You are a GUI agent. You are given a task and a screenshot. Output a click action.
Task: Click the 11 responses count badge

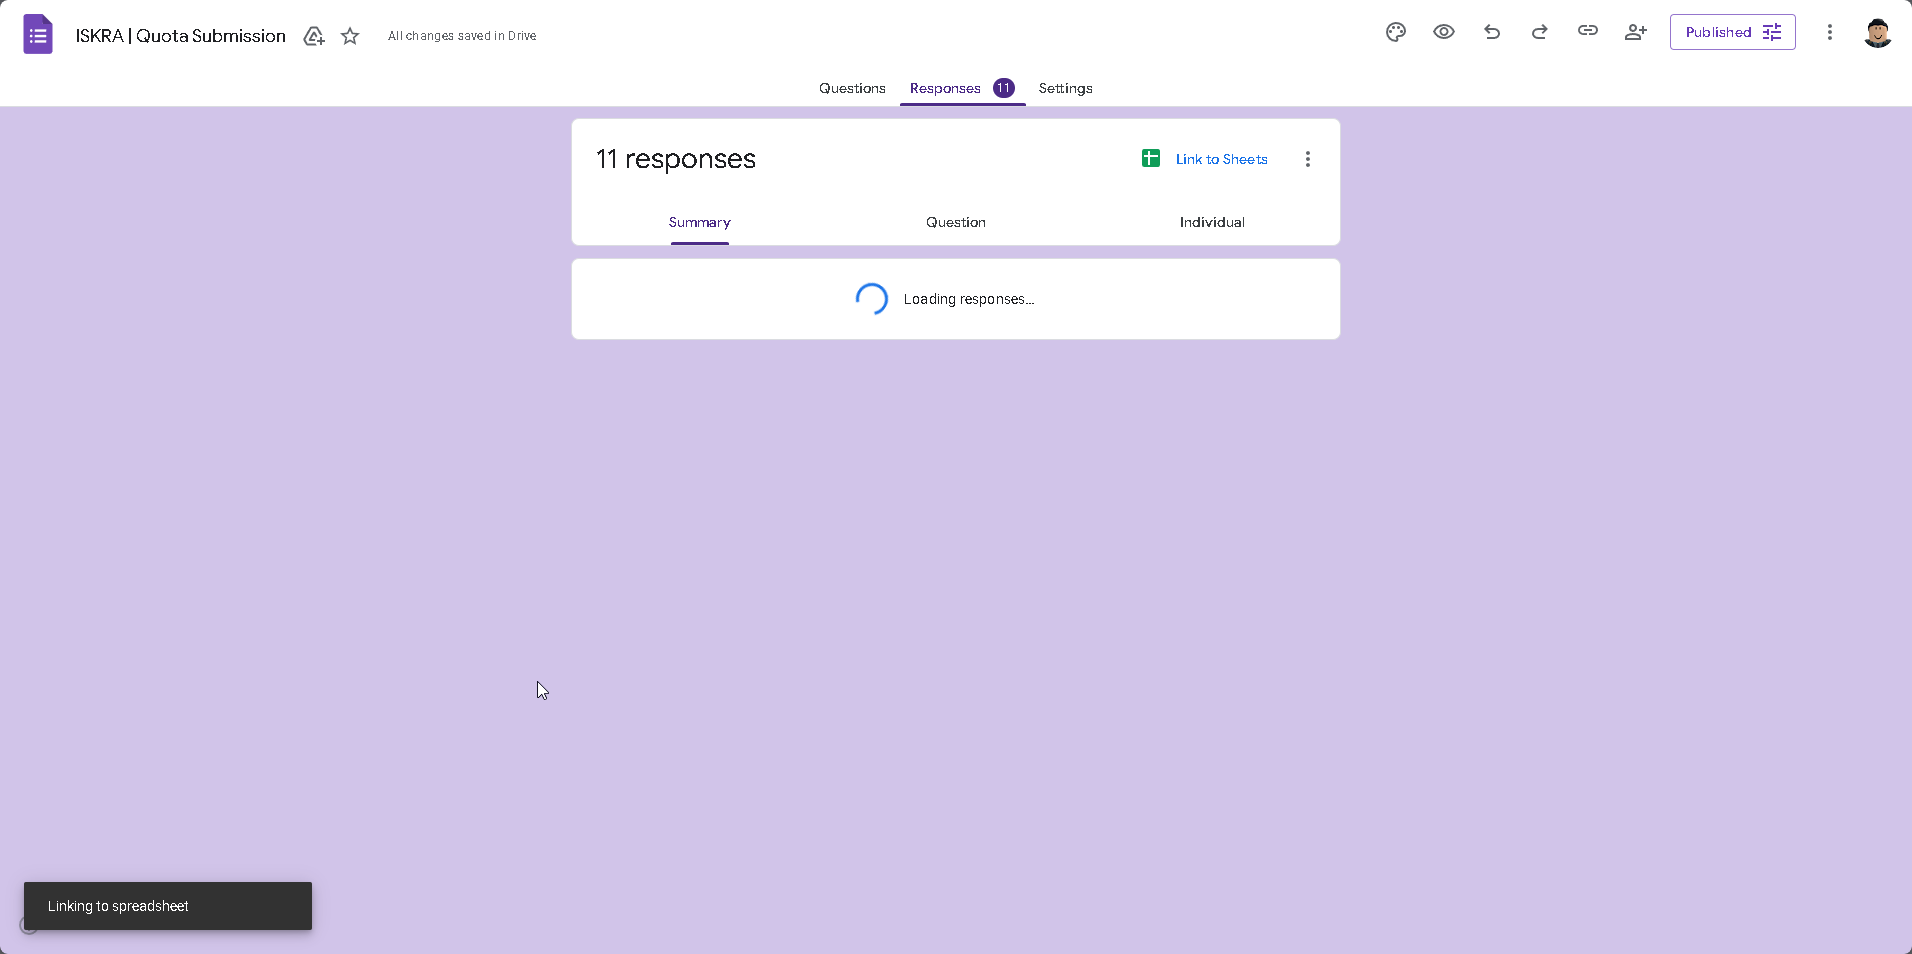point(1004,88)
